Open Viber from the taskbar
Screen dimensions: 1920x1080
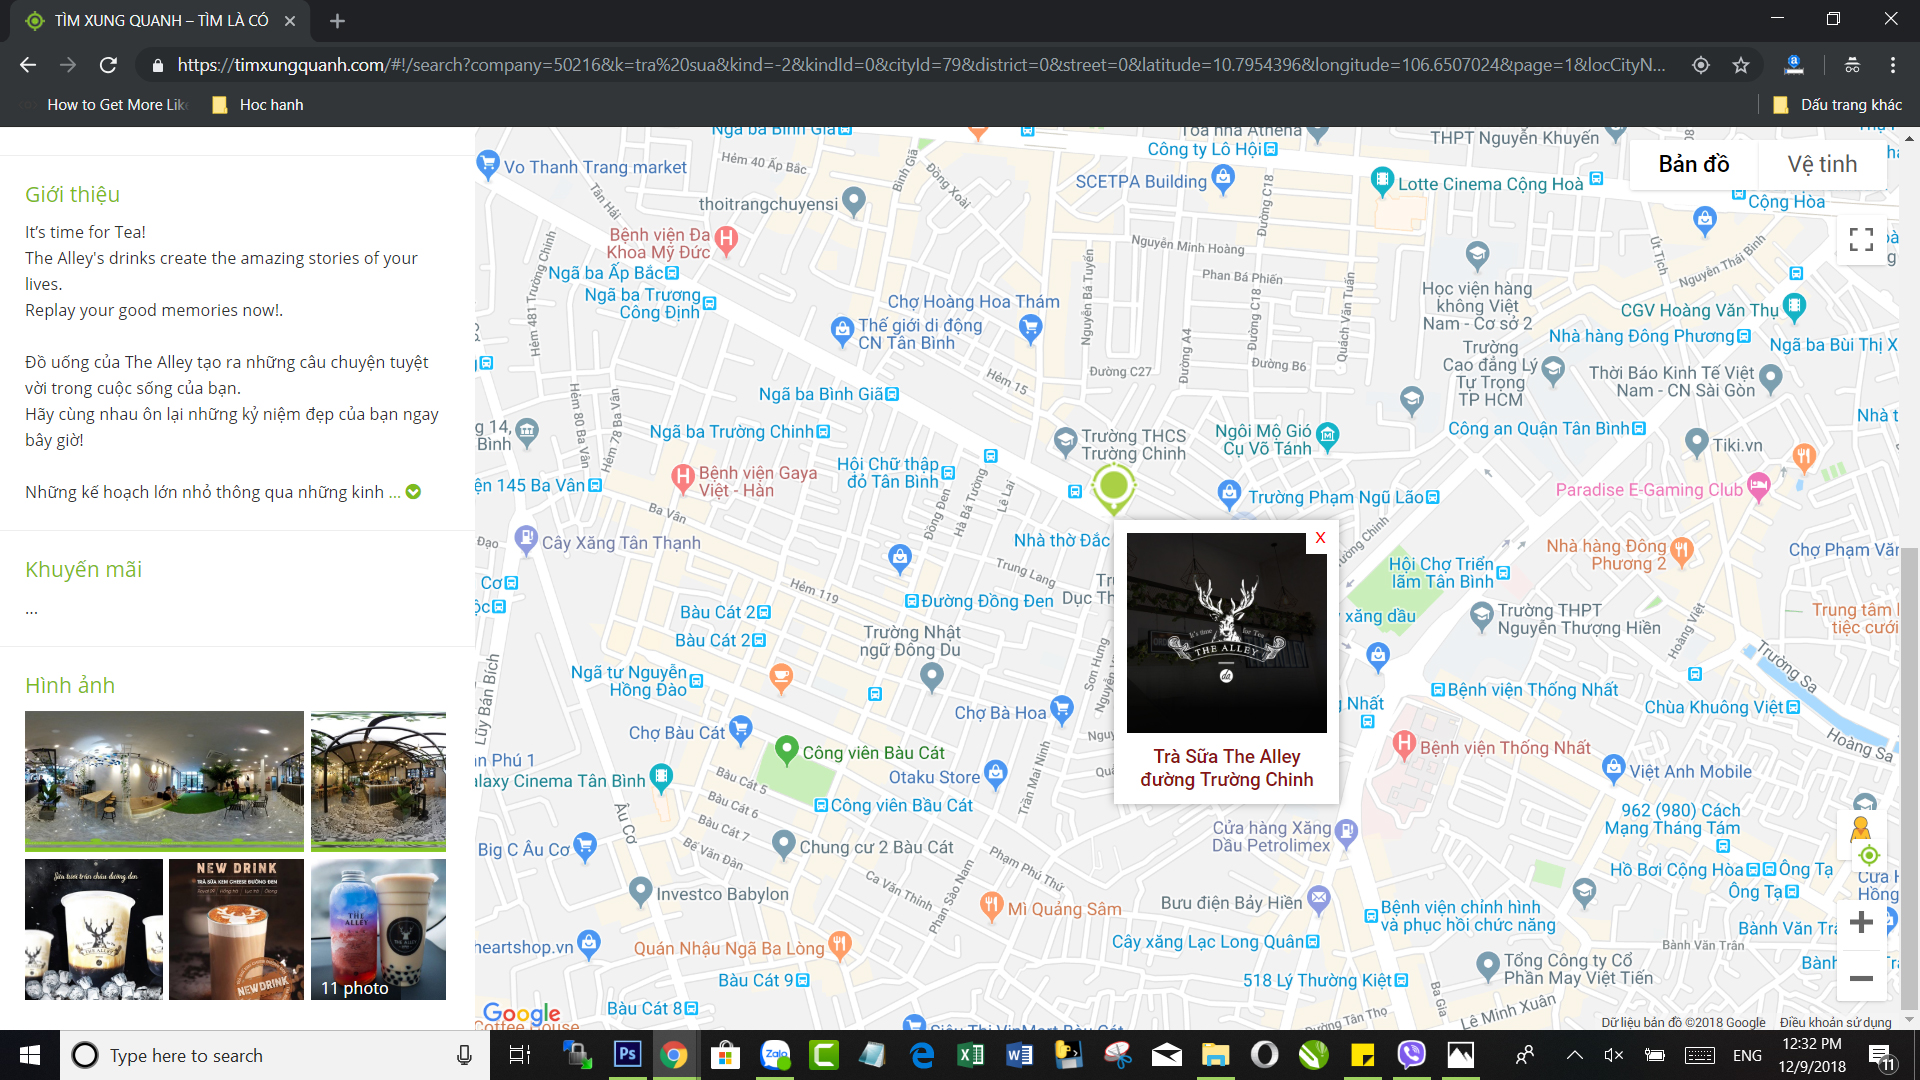point(1411,1055)
